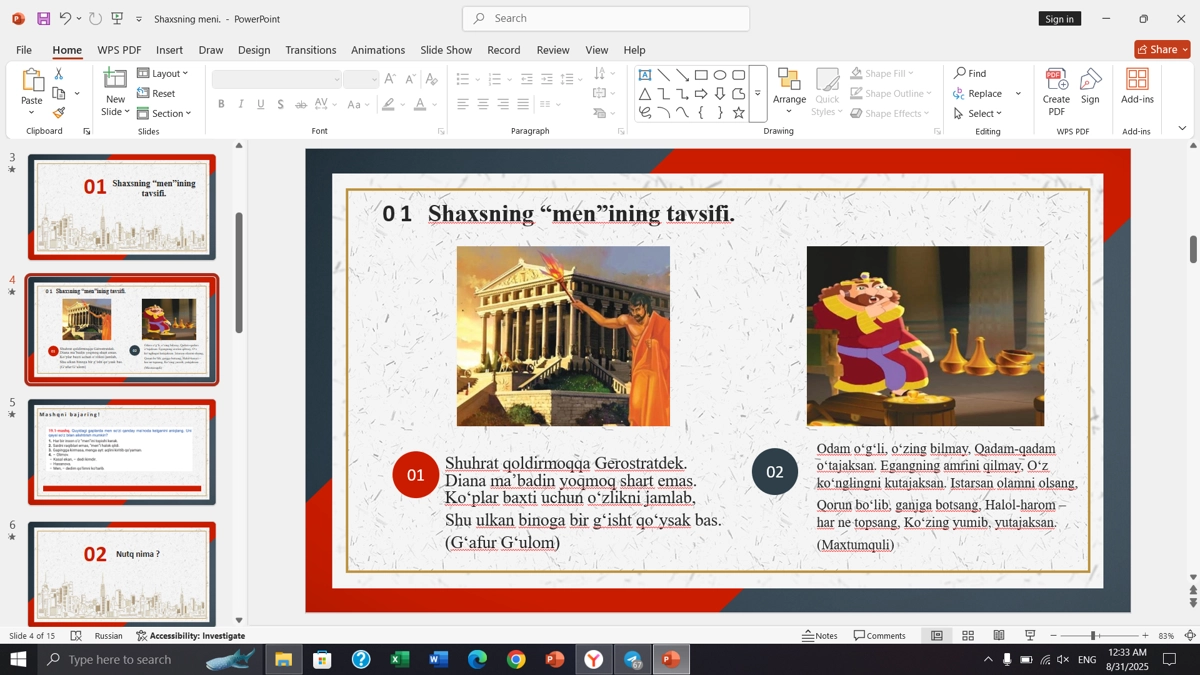Switch to the Design tab
The width and height of the screenshot is (1200, 675).
pos(254,50)
